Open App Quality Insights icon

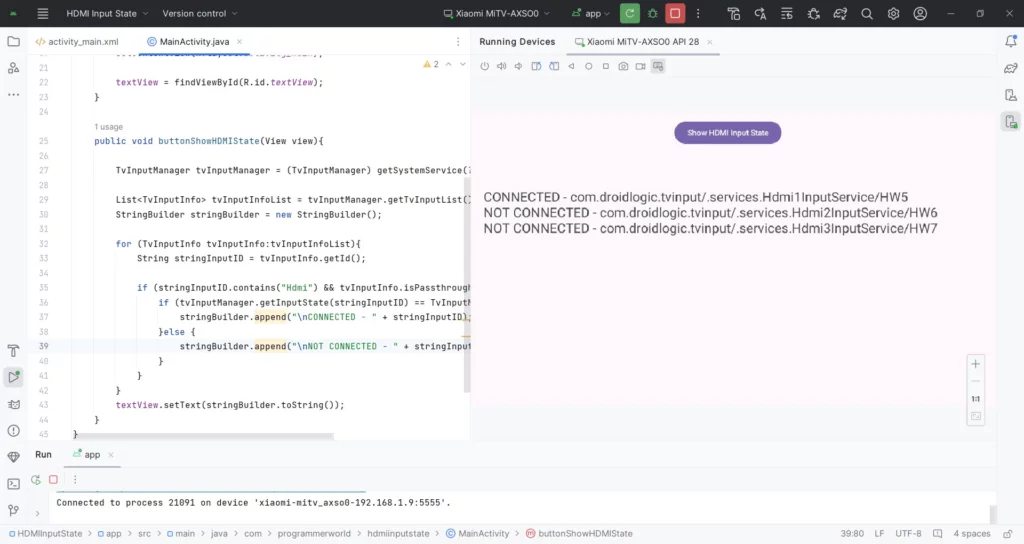point(13,457)
